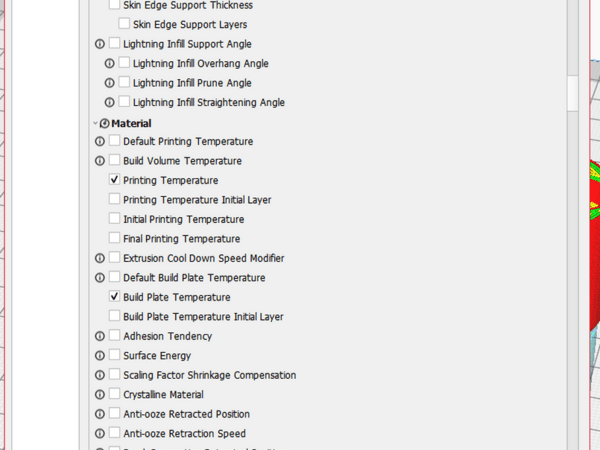Viewport: 600px width, 450px height.
Task: Click info icon next to Crystalline Material
Action: point(100,395)
